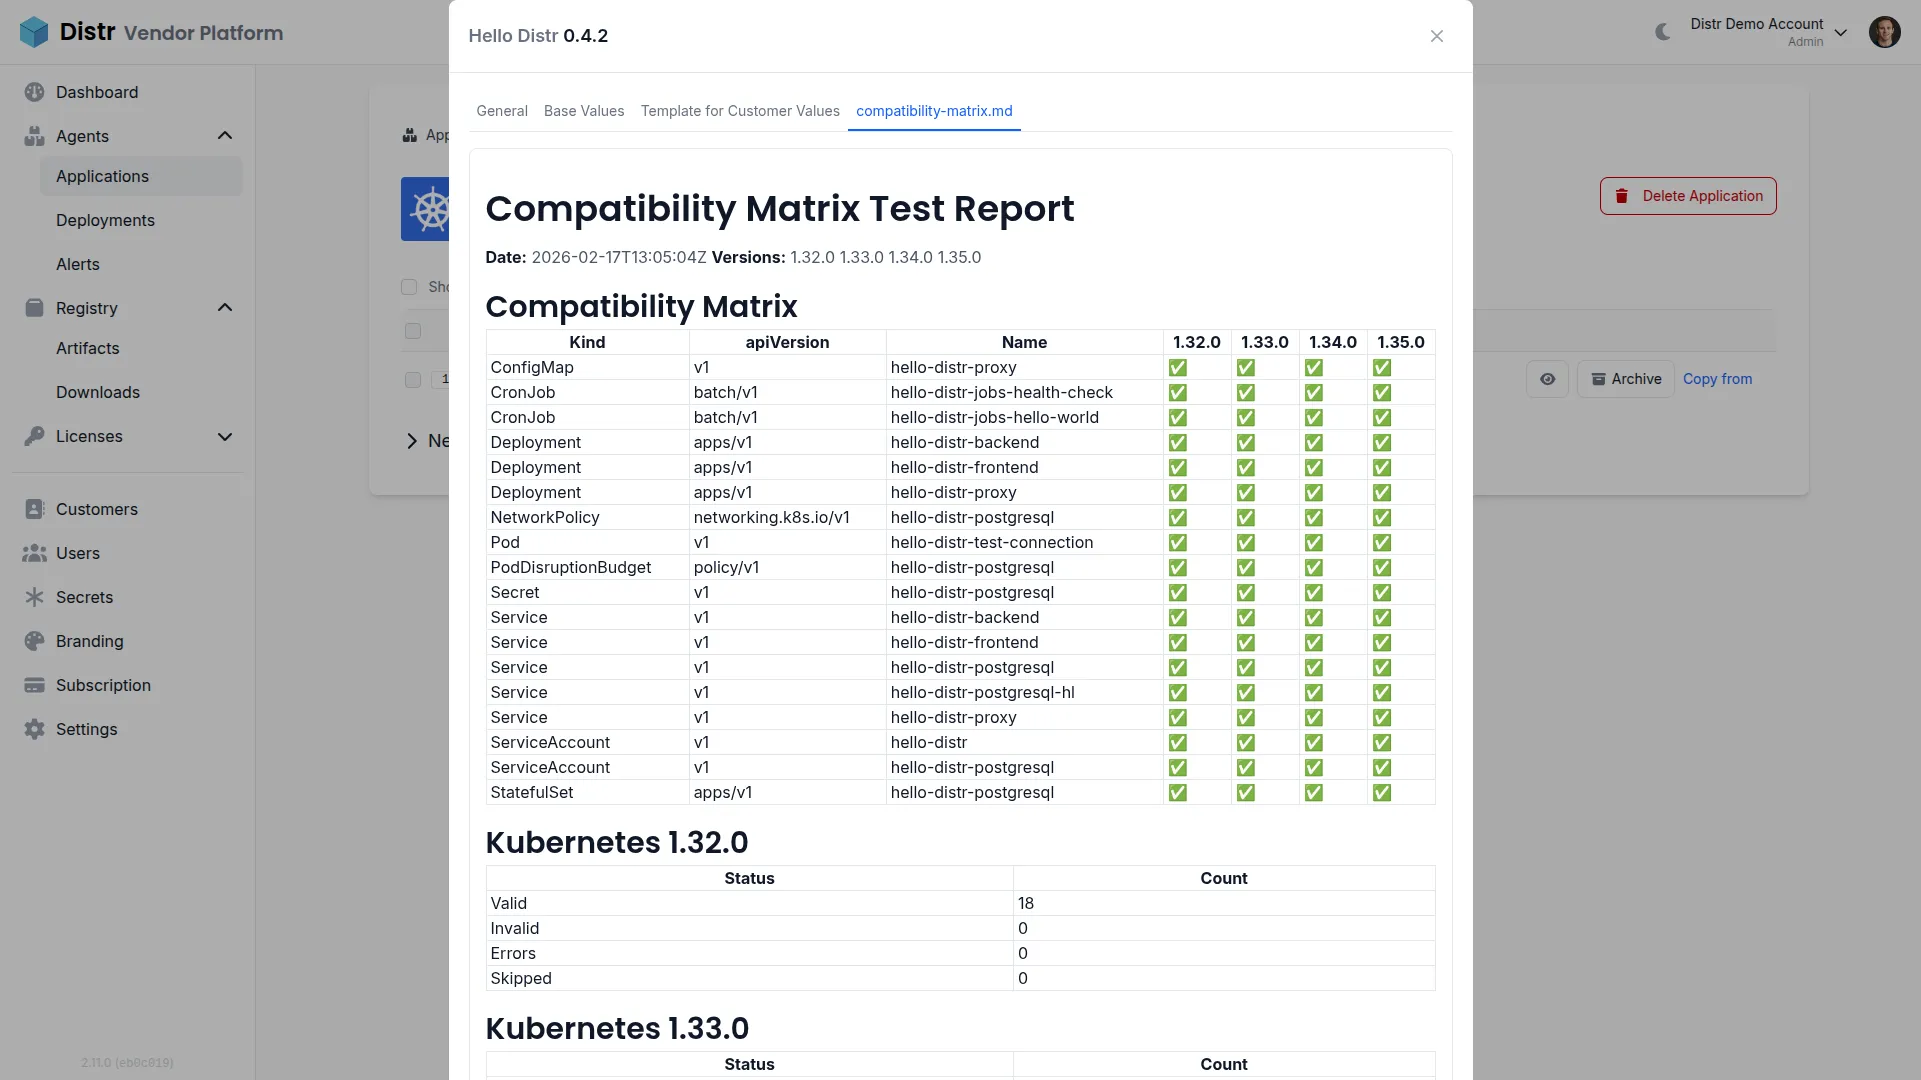This screenshot has width=1921, height=1080.
Task: Collapse the Agents section in the sidebar
Action: (225, 135)
